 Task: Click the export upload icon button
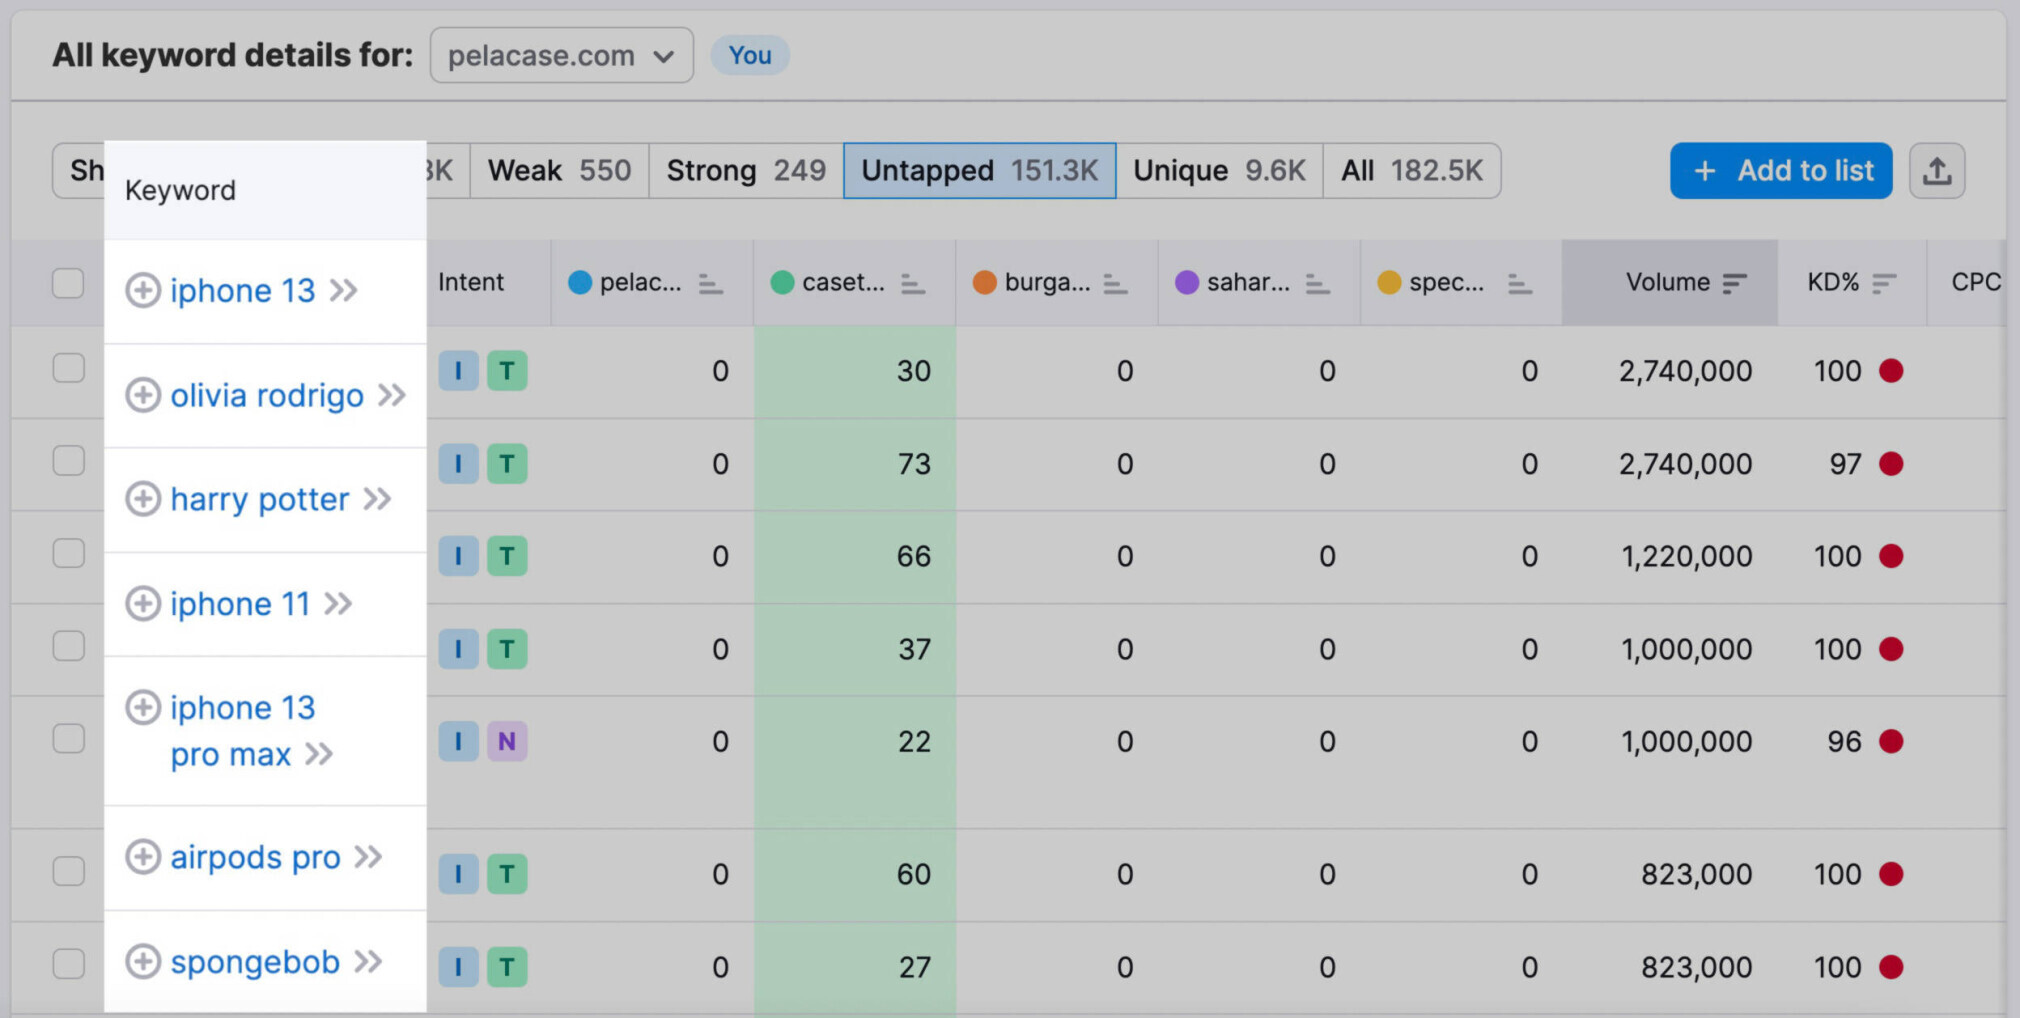click(x=1937, y=171)
